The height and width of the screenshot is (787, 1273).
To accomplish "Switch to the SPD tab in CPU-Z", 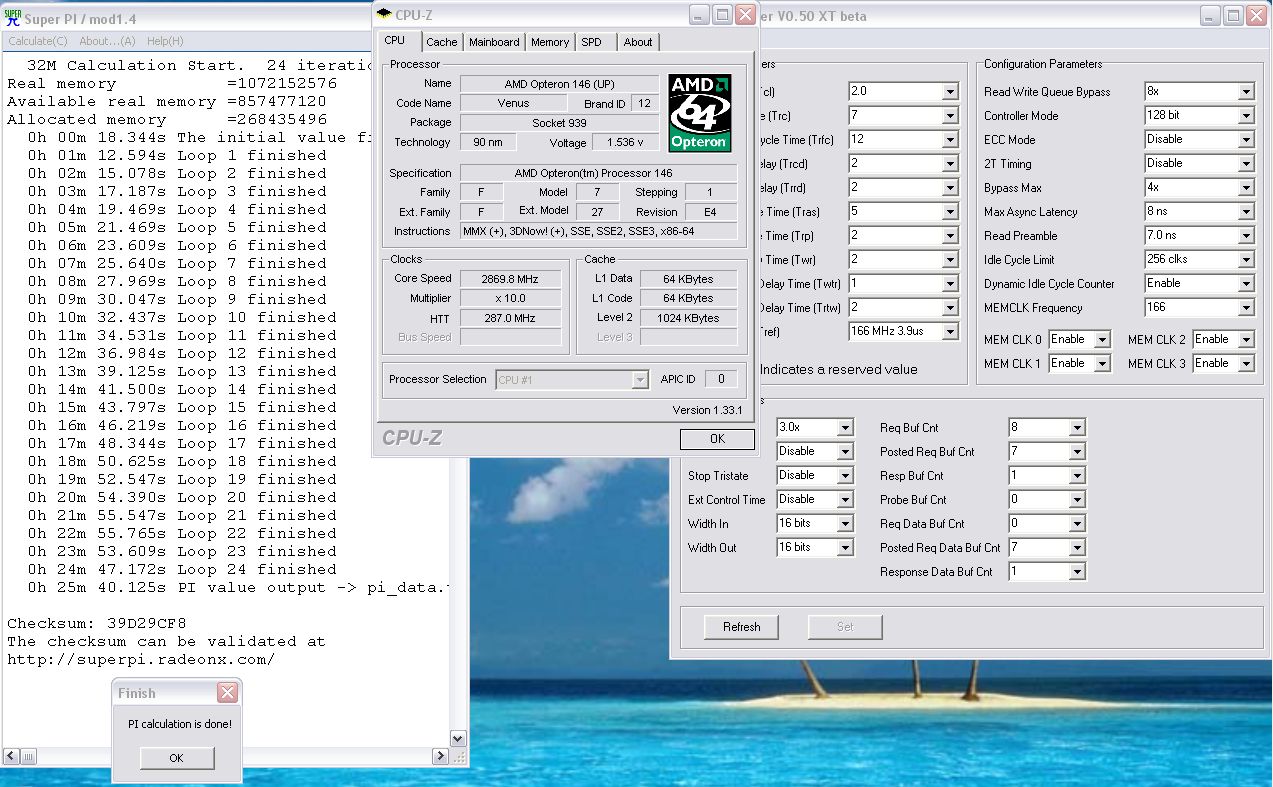I will tap(592, 42).
